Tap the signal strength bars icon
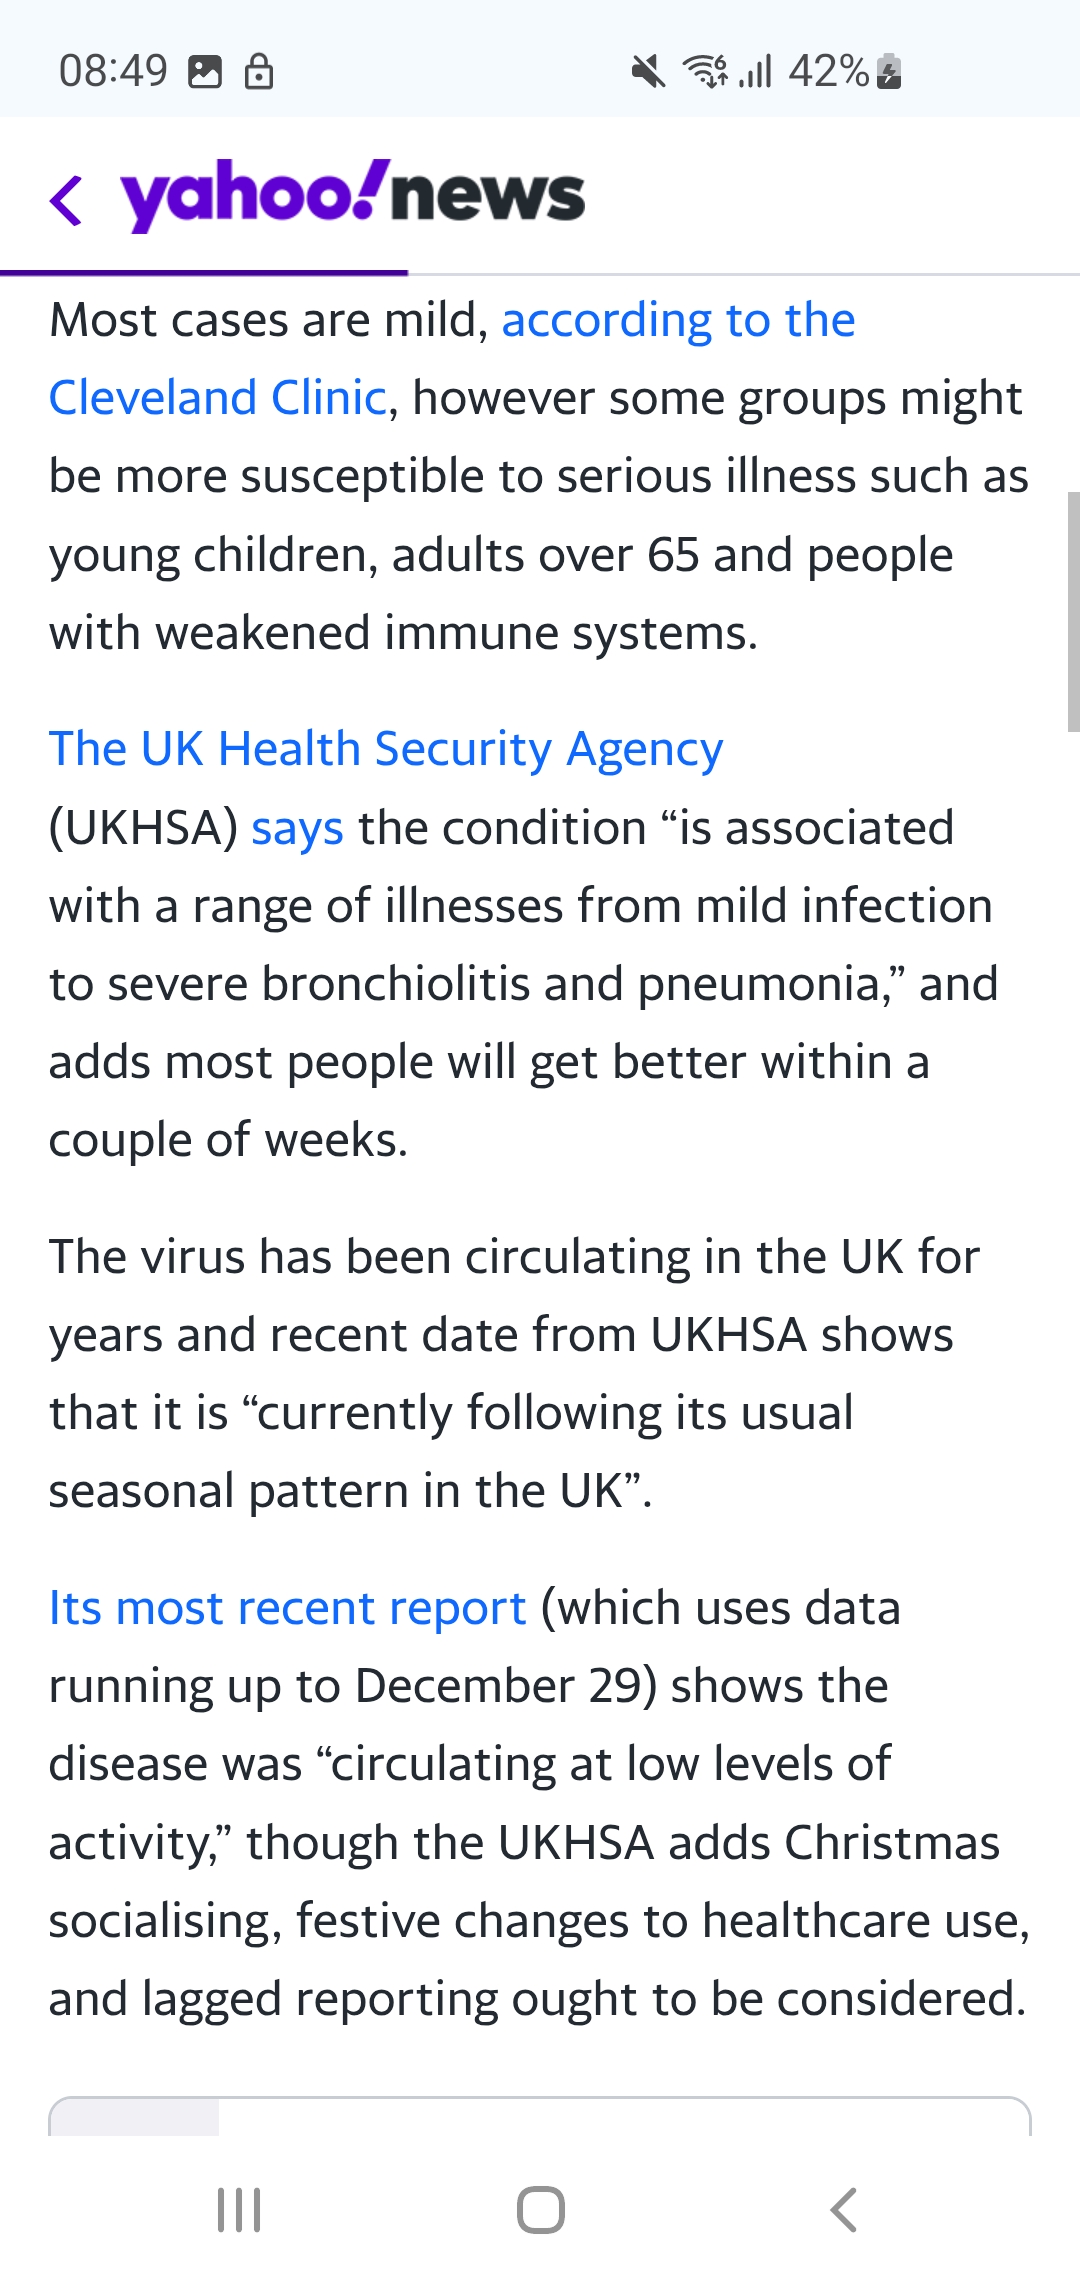The width and height of the screenshot is (1080, 2280). 756,72
